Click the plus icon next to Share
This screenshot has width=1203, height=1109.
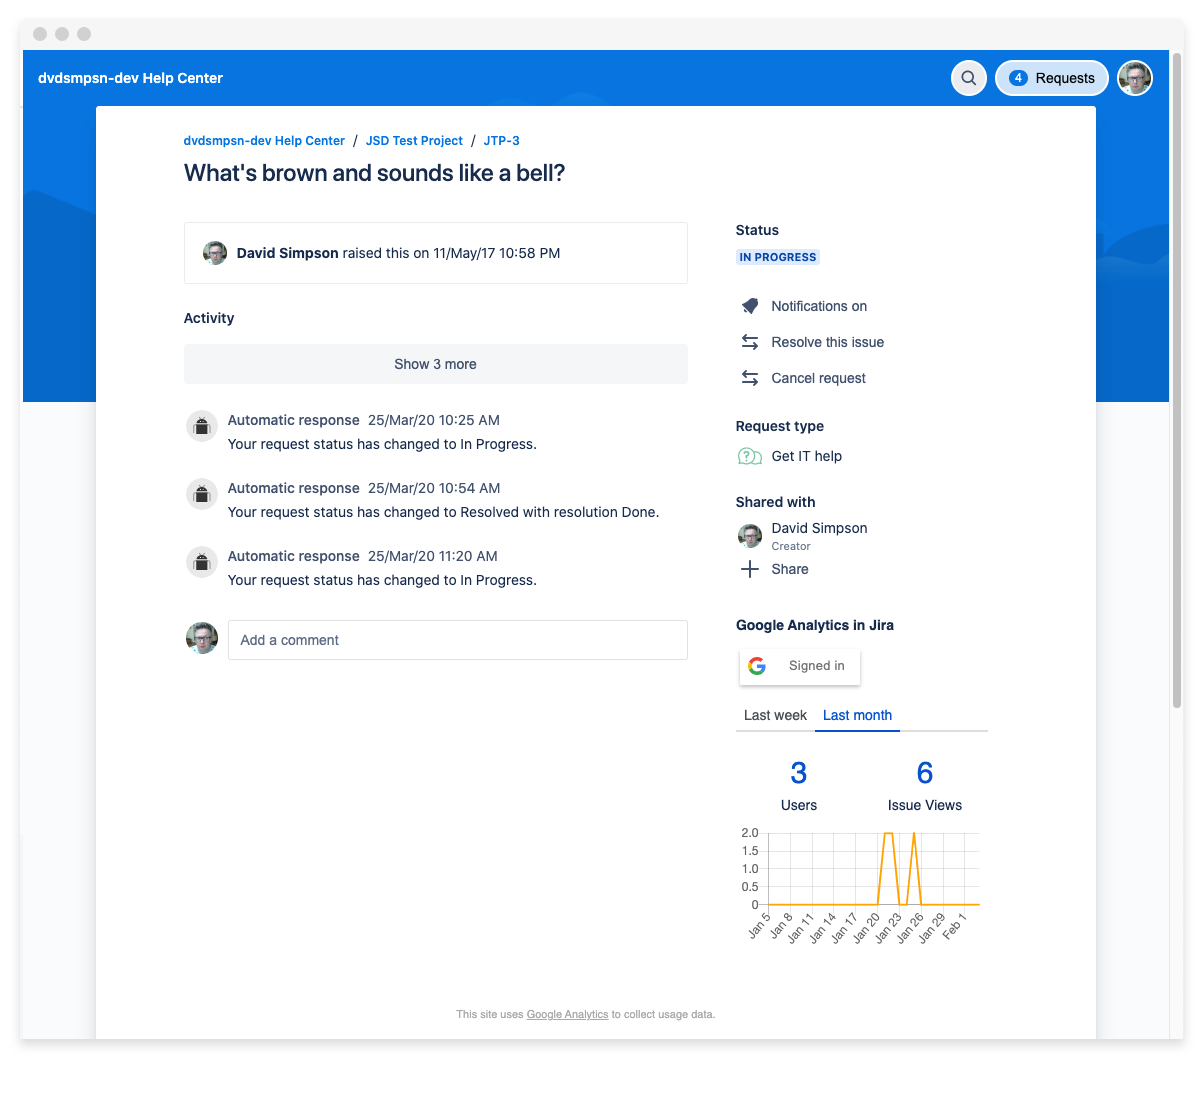tap(749, 569)
